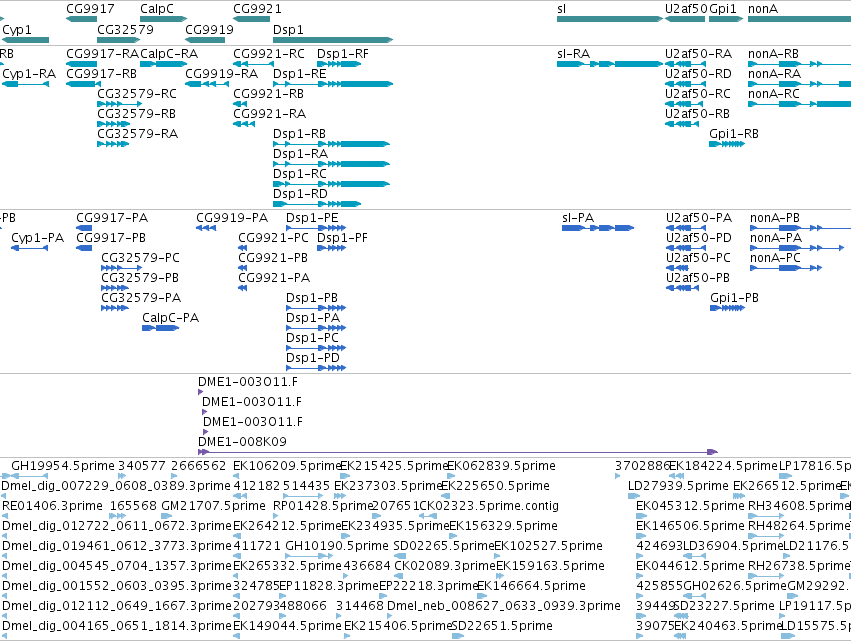Select the CalpC-RA transcript

pos(163,64)
